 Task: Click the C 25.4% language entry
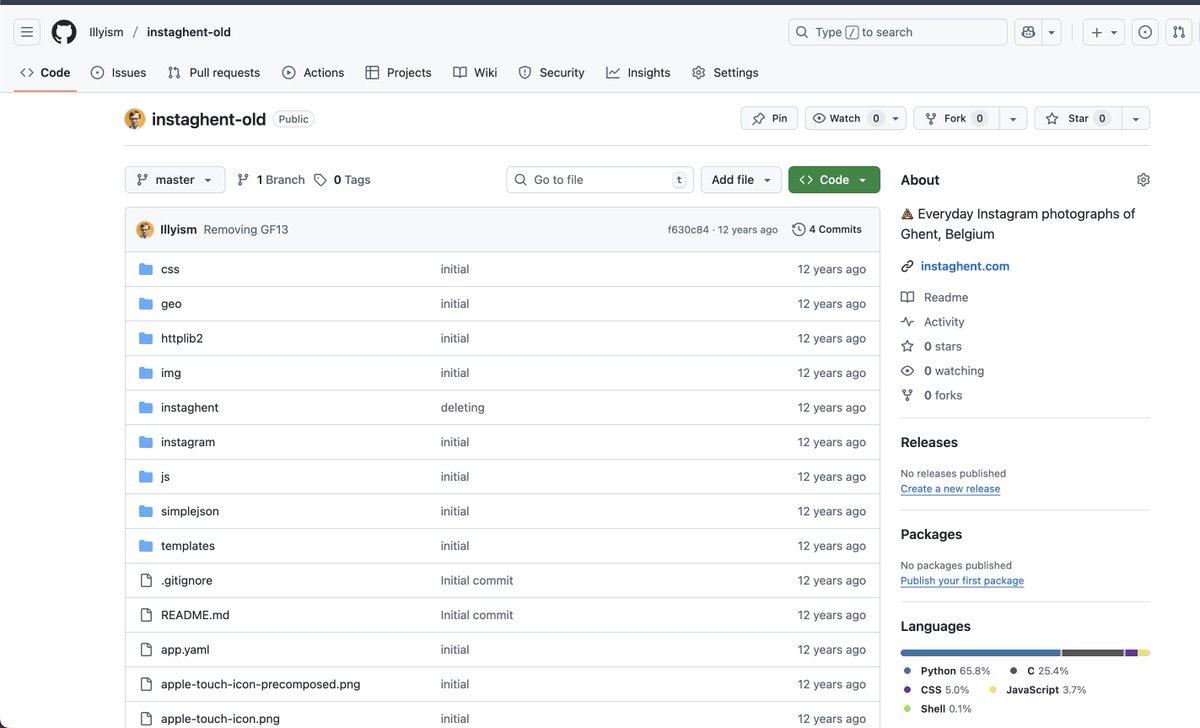(x=1040, y=671)
